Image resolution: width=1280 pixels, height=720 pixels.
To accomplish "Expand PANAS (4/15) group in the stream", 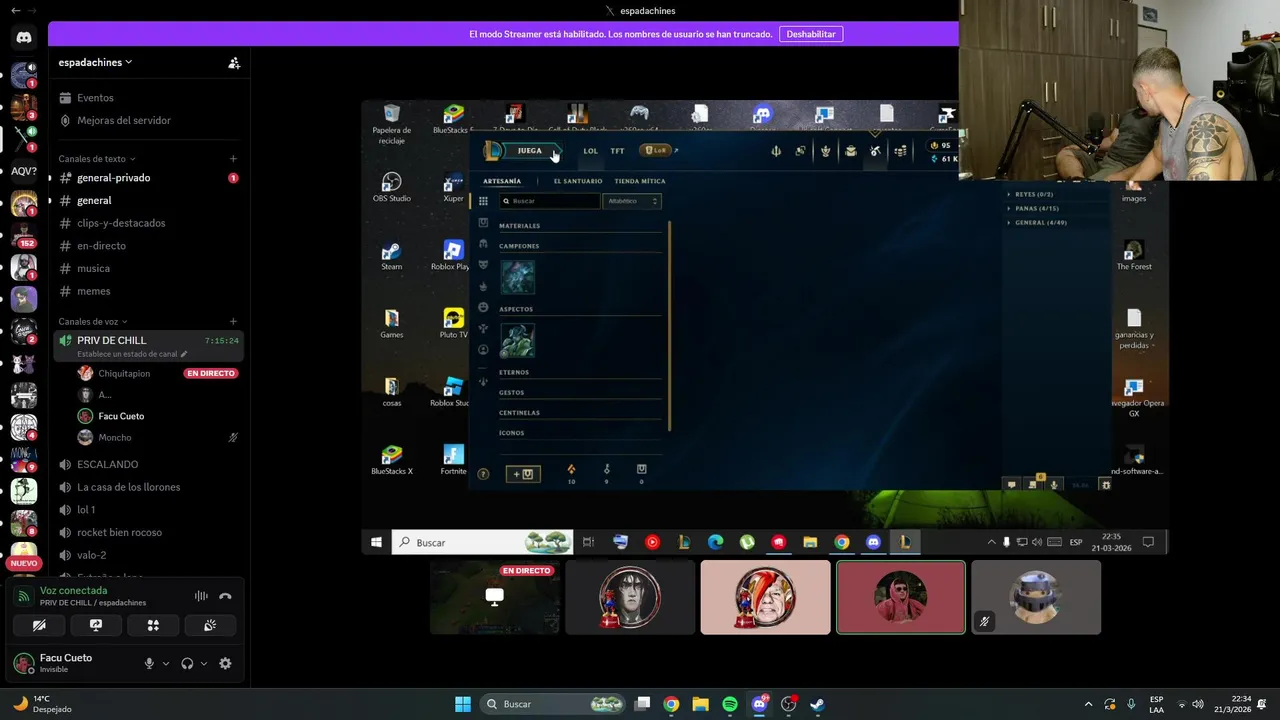I will (1033, 208).
